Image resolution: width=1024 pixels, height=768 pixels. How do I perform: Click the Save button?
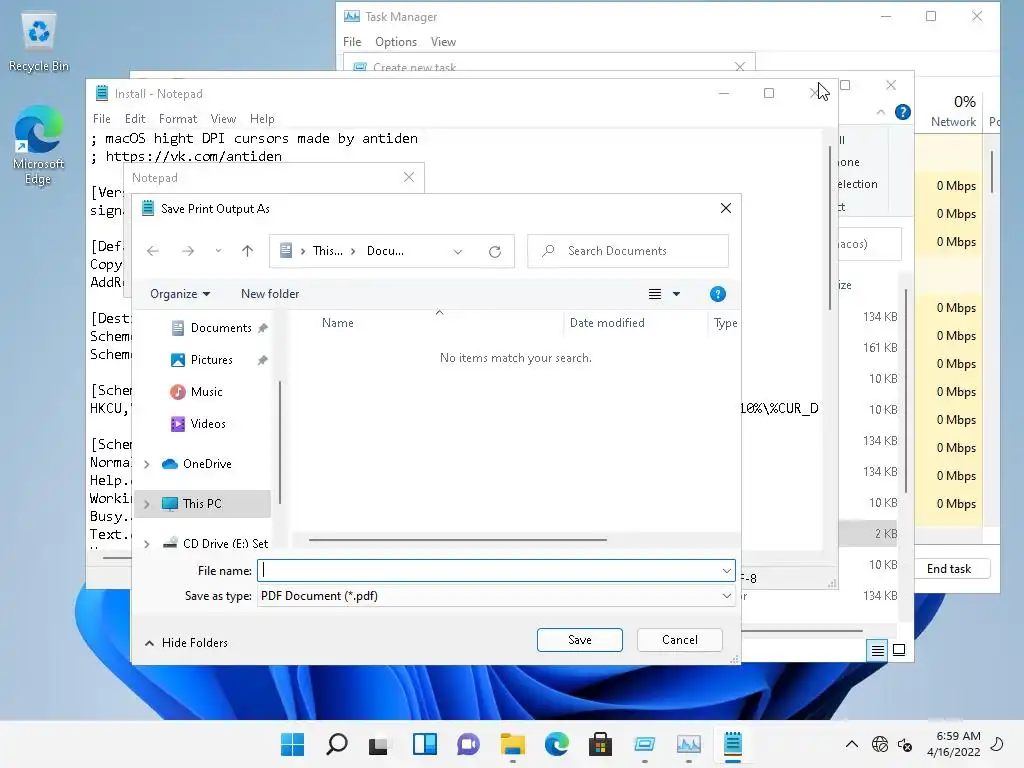580,640
